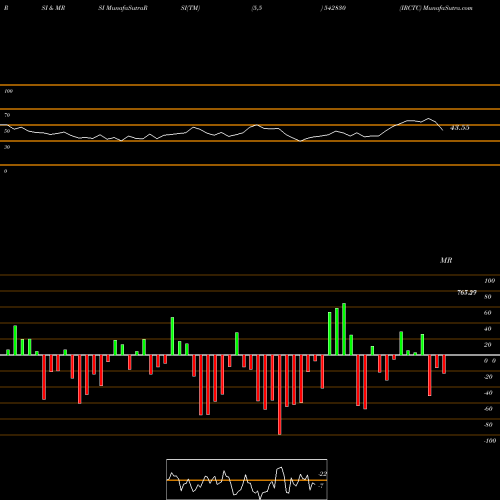This screenshot has height=500, width=500.
Task: Click the 'MR' panel title
Action: 446,260
